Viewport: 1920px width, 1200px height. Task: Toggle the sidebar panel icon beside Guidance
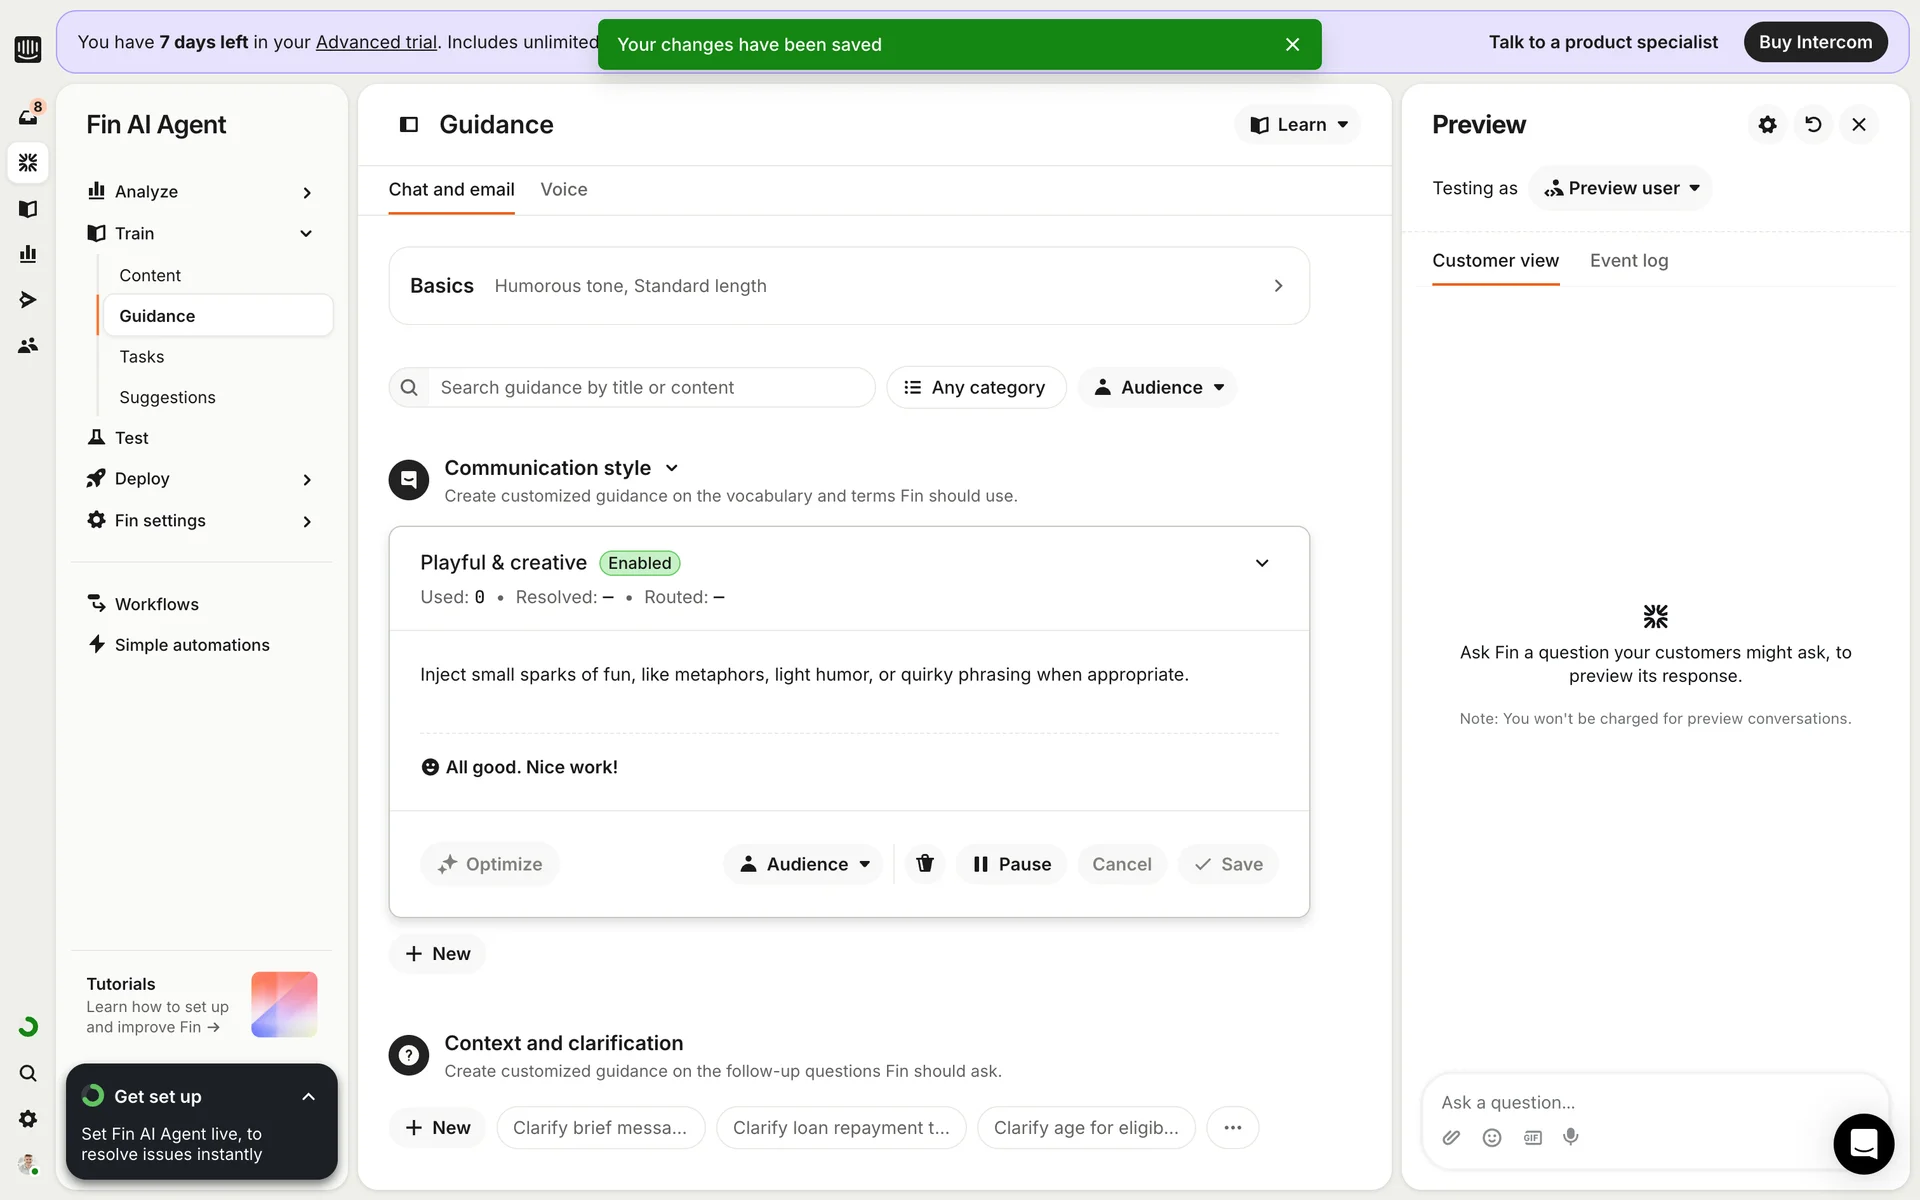(x=409, y=125)
